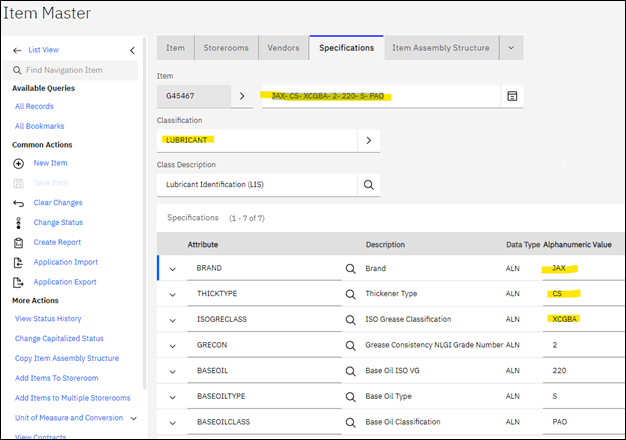Expand the BRAND specification row
Image resolution: width=626 pixels, height=440 pixels.
pos(172,269)
